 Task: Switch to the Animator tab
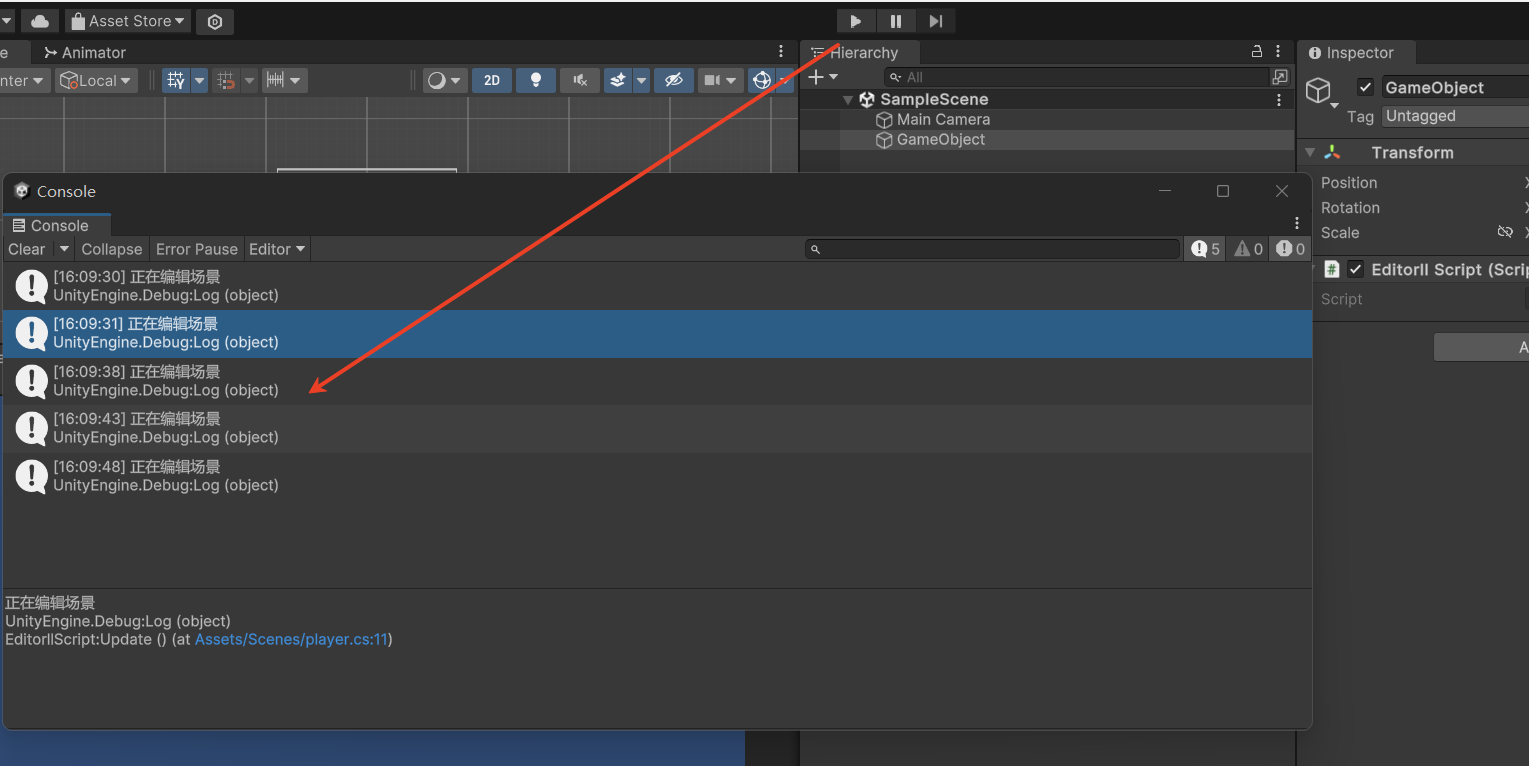(85, 53)
